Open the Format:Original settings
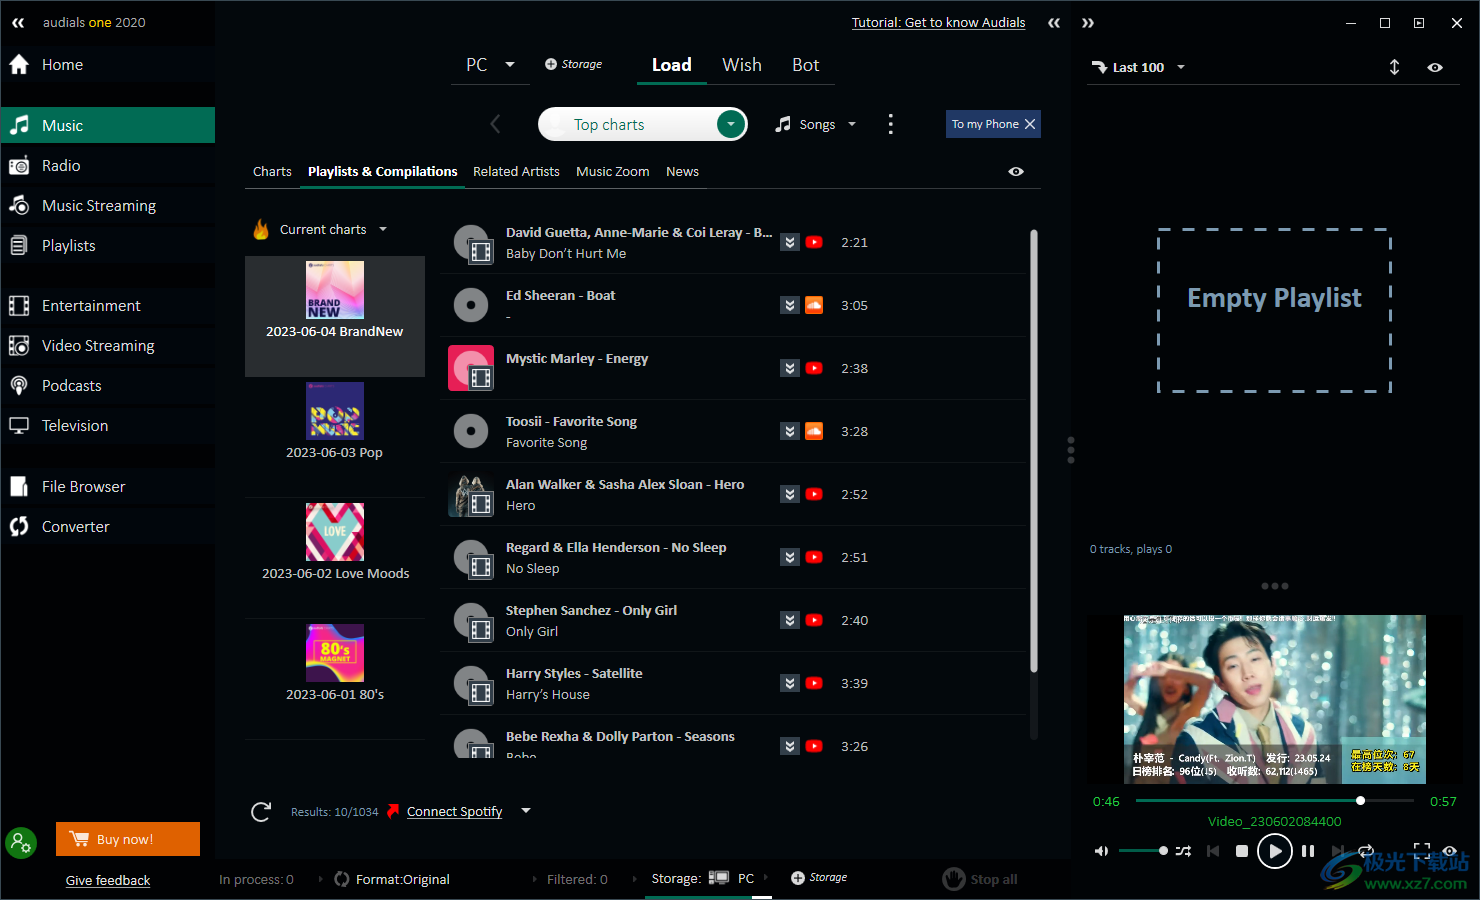This screenshot has width=1480, height=900. click(x=392, y=879)
